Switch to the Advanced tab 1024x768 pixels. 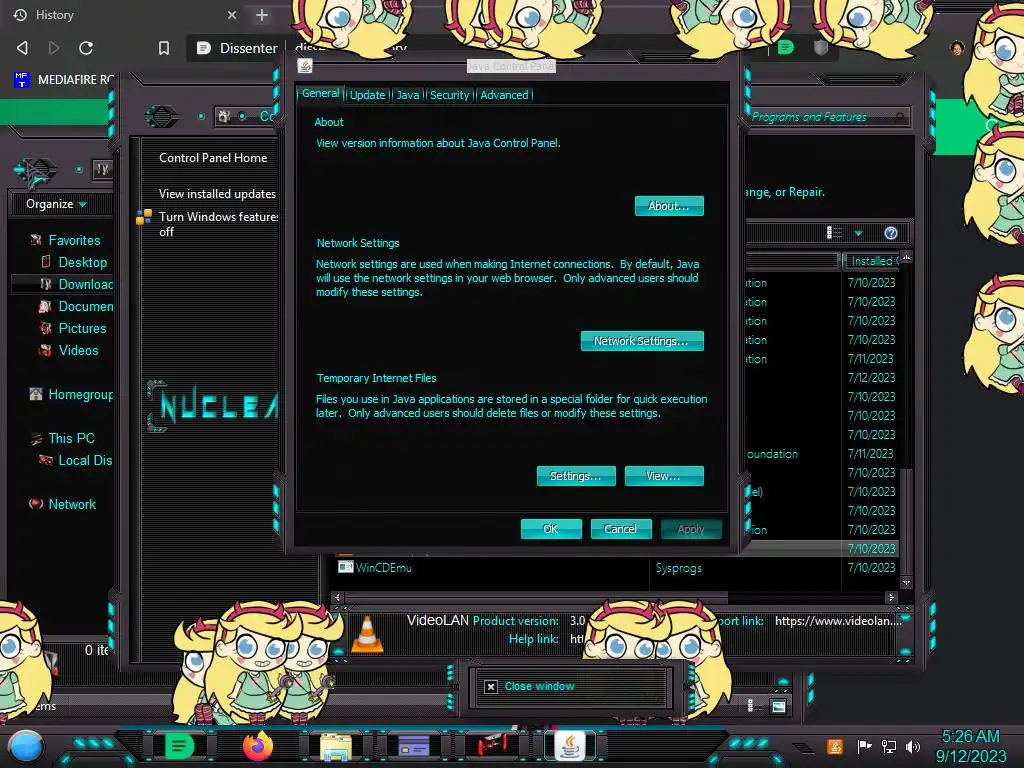click(x=504, y=95)
